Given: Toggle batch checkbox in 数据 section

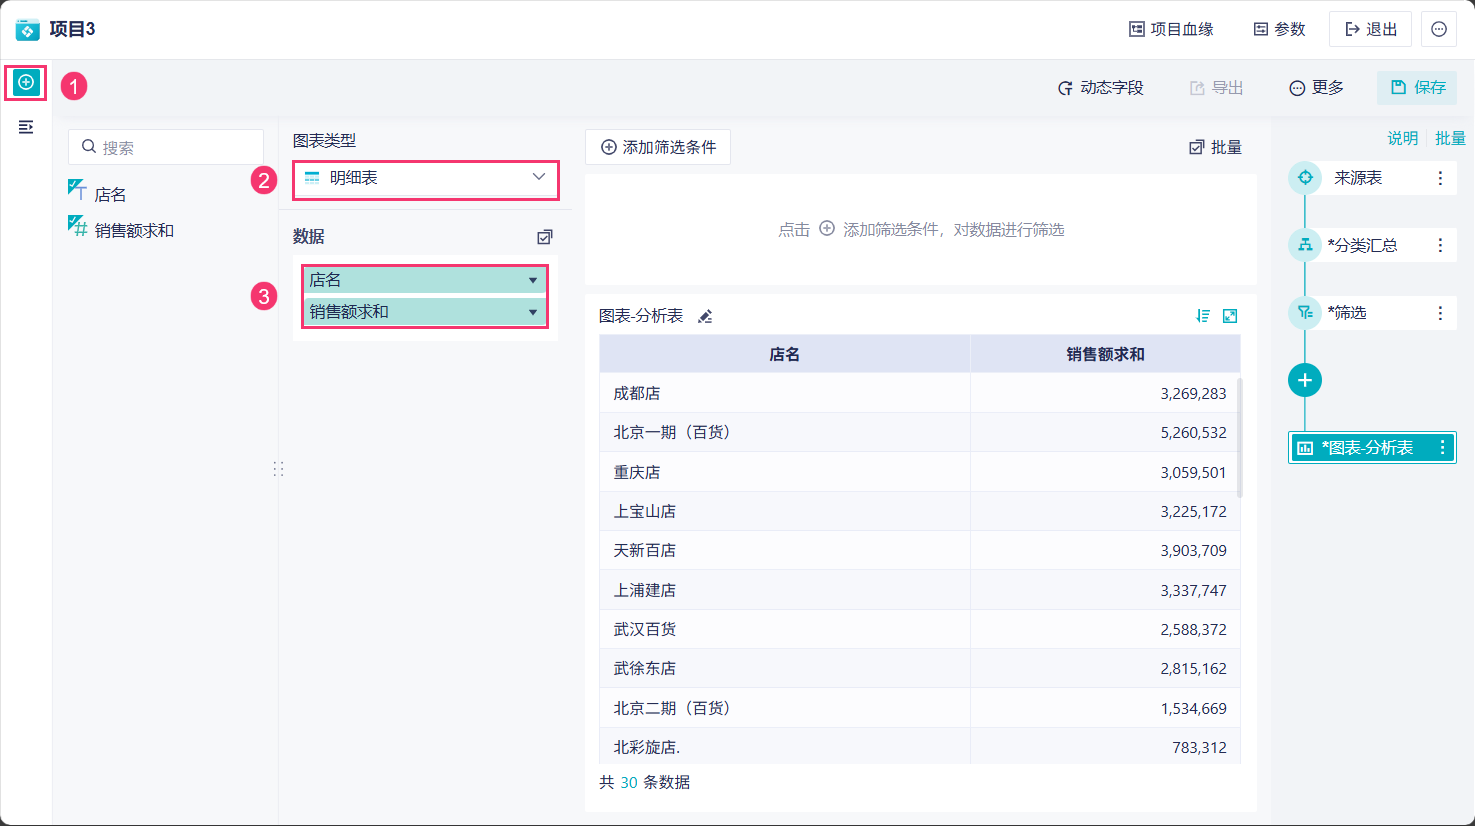Looking at the screenshot, I should 545,237.
